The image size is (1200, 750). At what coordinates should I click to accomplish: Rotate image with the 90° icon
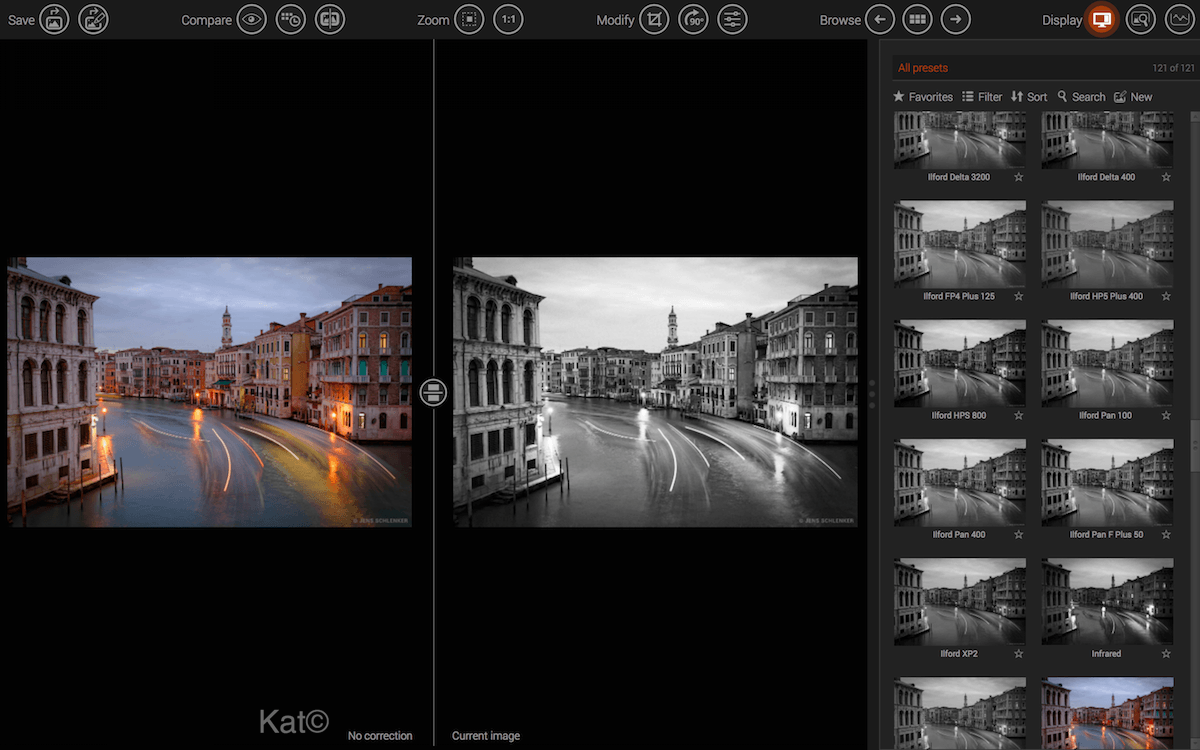point(693,19)
